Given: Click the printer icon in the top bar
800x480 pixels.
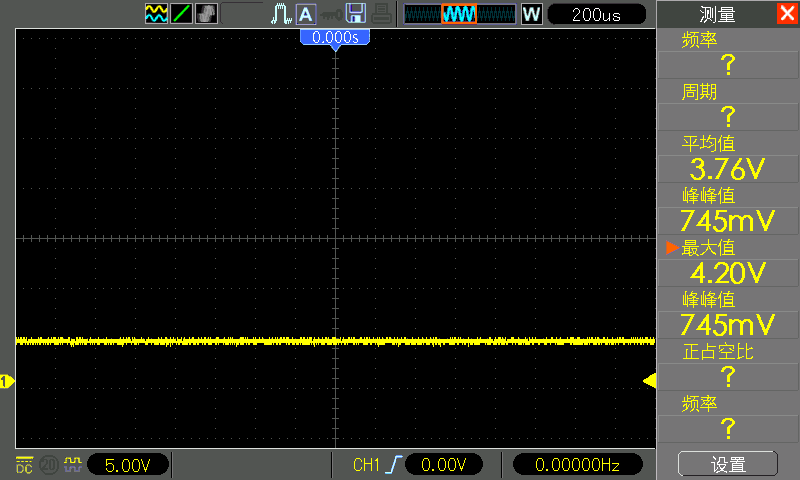Looking at the screenshot, I should click(380, 14).
